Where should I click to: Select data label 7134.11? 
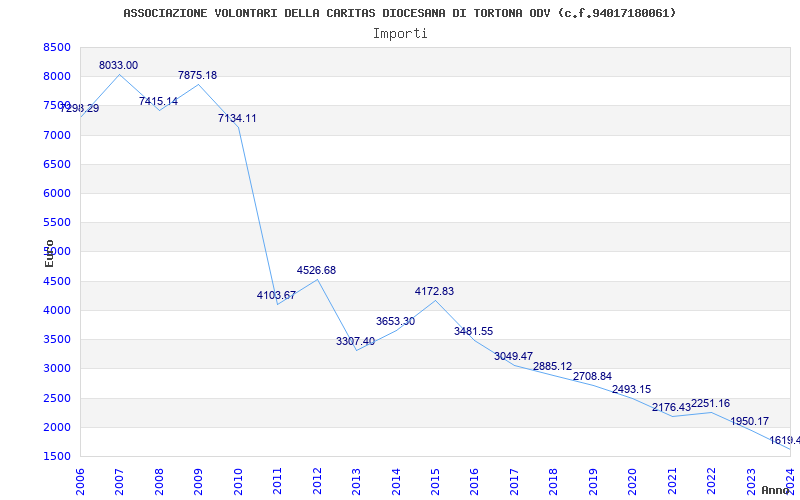pos(237,118)
